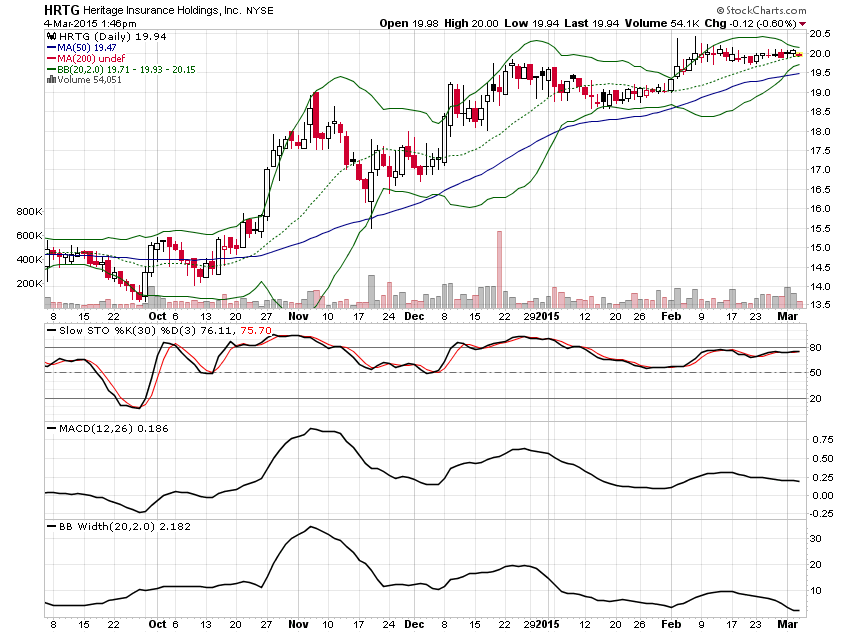Click the HRTG ticker symbol title
Screen dimensions: 850x633
tap(62, 10)
